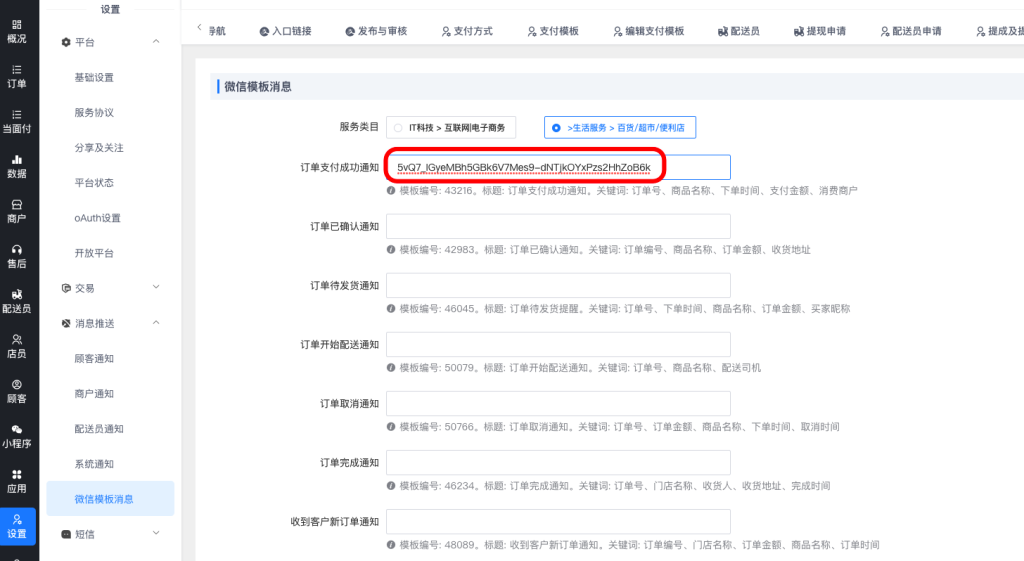1024x561 pixels.
Task: Expand the 交易 settings group
Action: 155,288
